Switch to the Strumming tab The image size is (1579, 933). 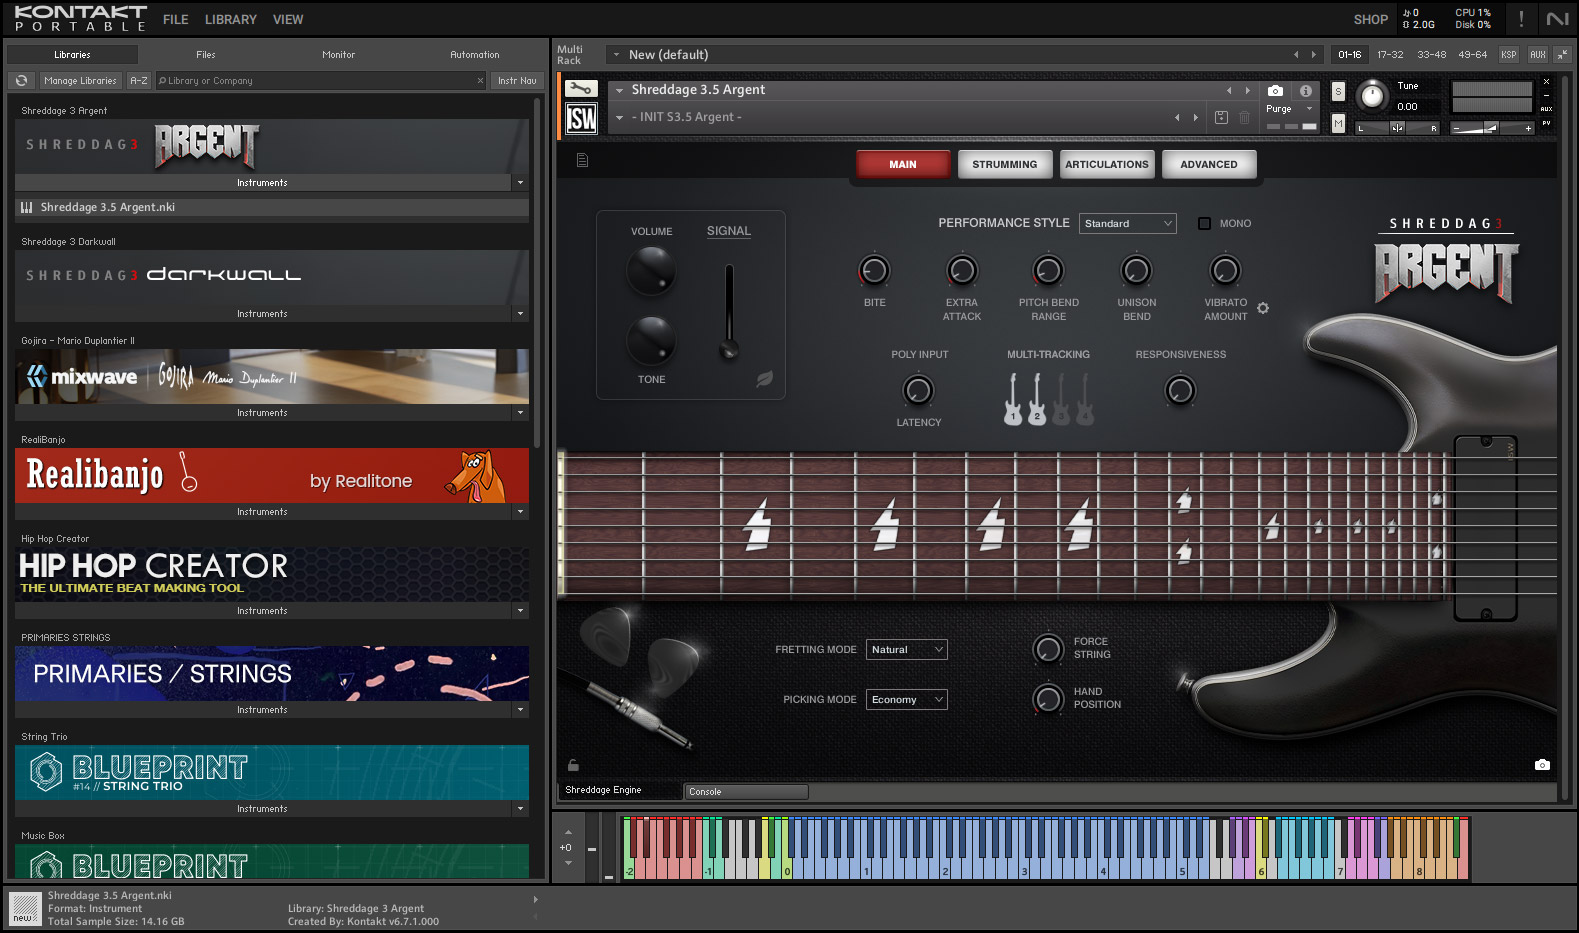[1004, 165]
